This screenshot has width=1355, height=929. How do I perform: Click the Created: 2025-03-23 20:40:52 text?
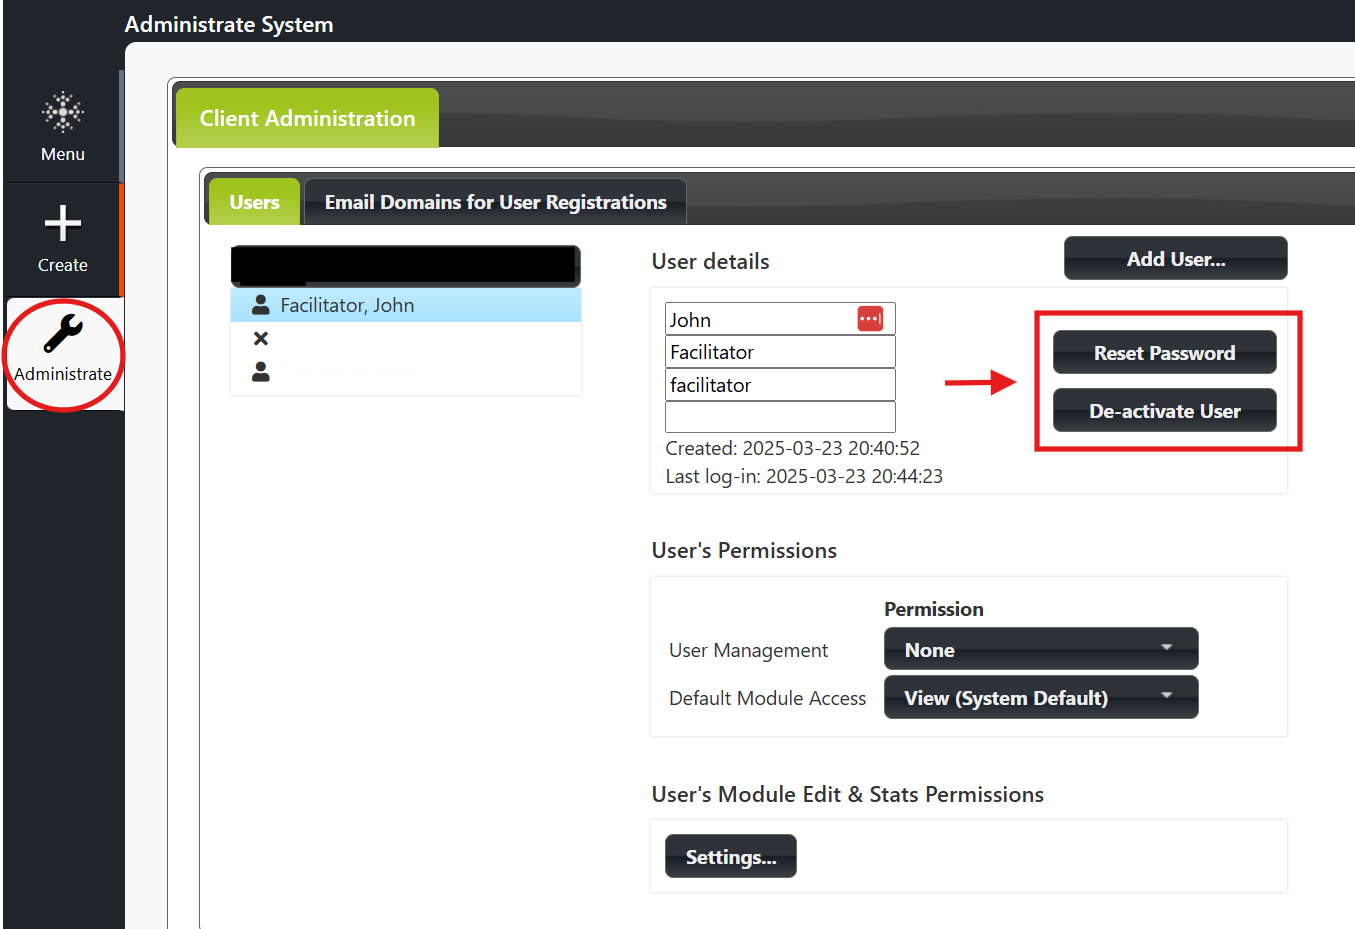point(792,448)
